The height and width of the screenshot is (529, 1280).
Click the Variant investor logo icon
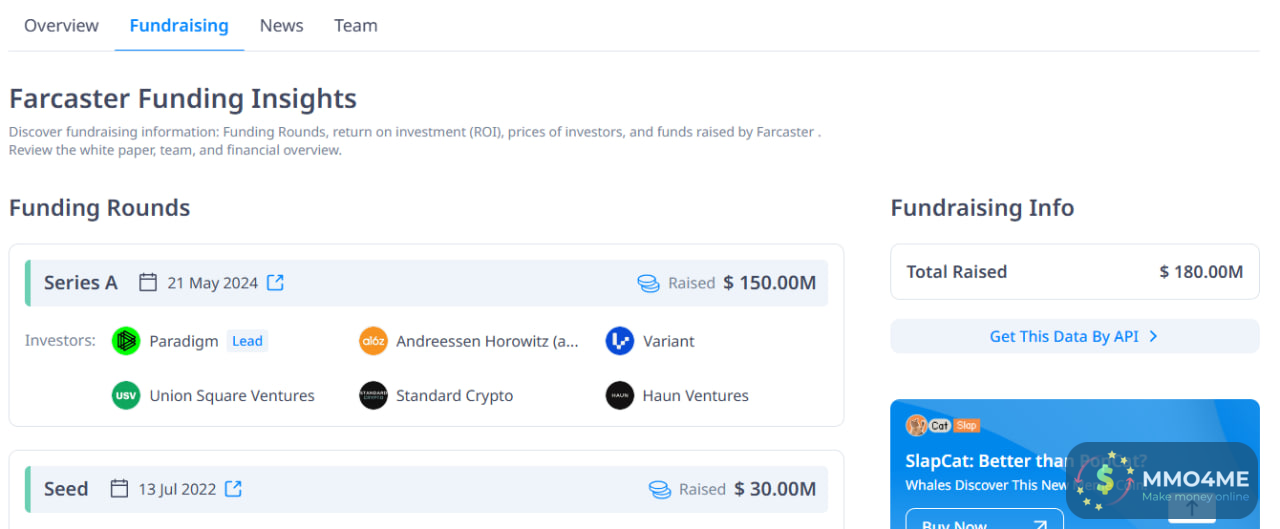click(x=620, y=341)
